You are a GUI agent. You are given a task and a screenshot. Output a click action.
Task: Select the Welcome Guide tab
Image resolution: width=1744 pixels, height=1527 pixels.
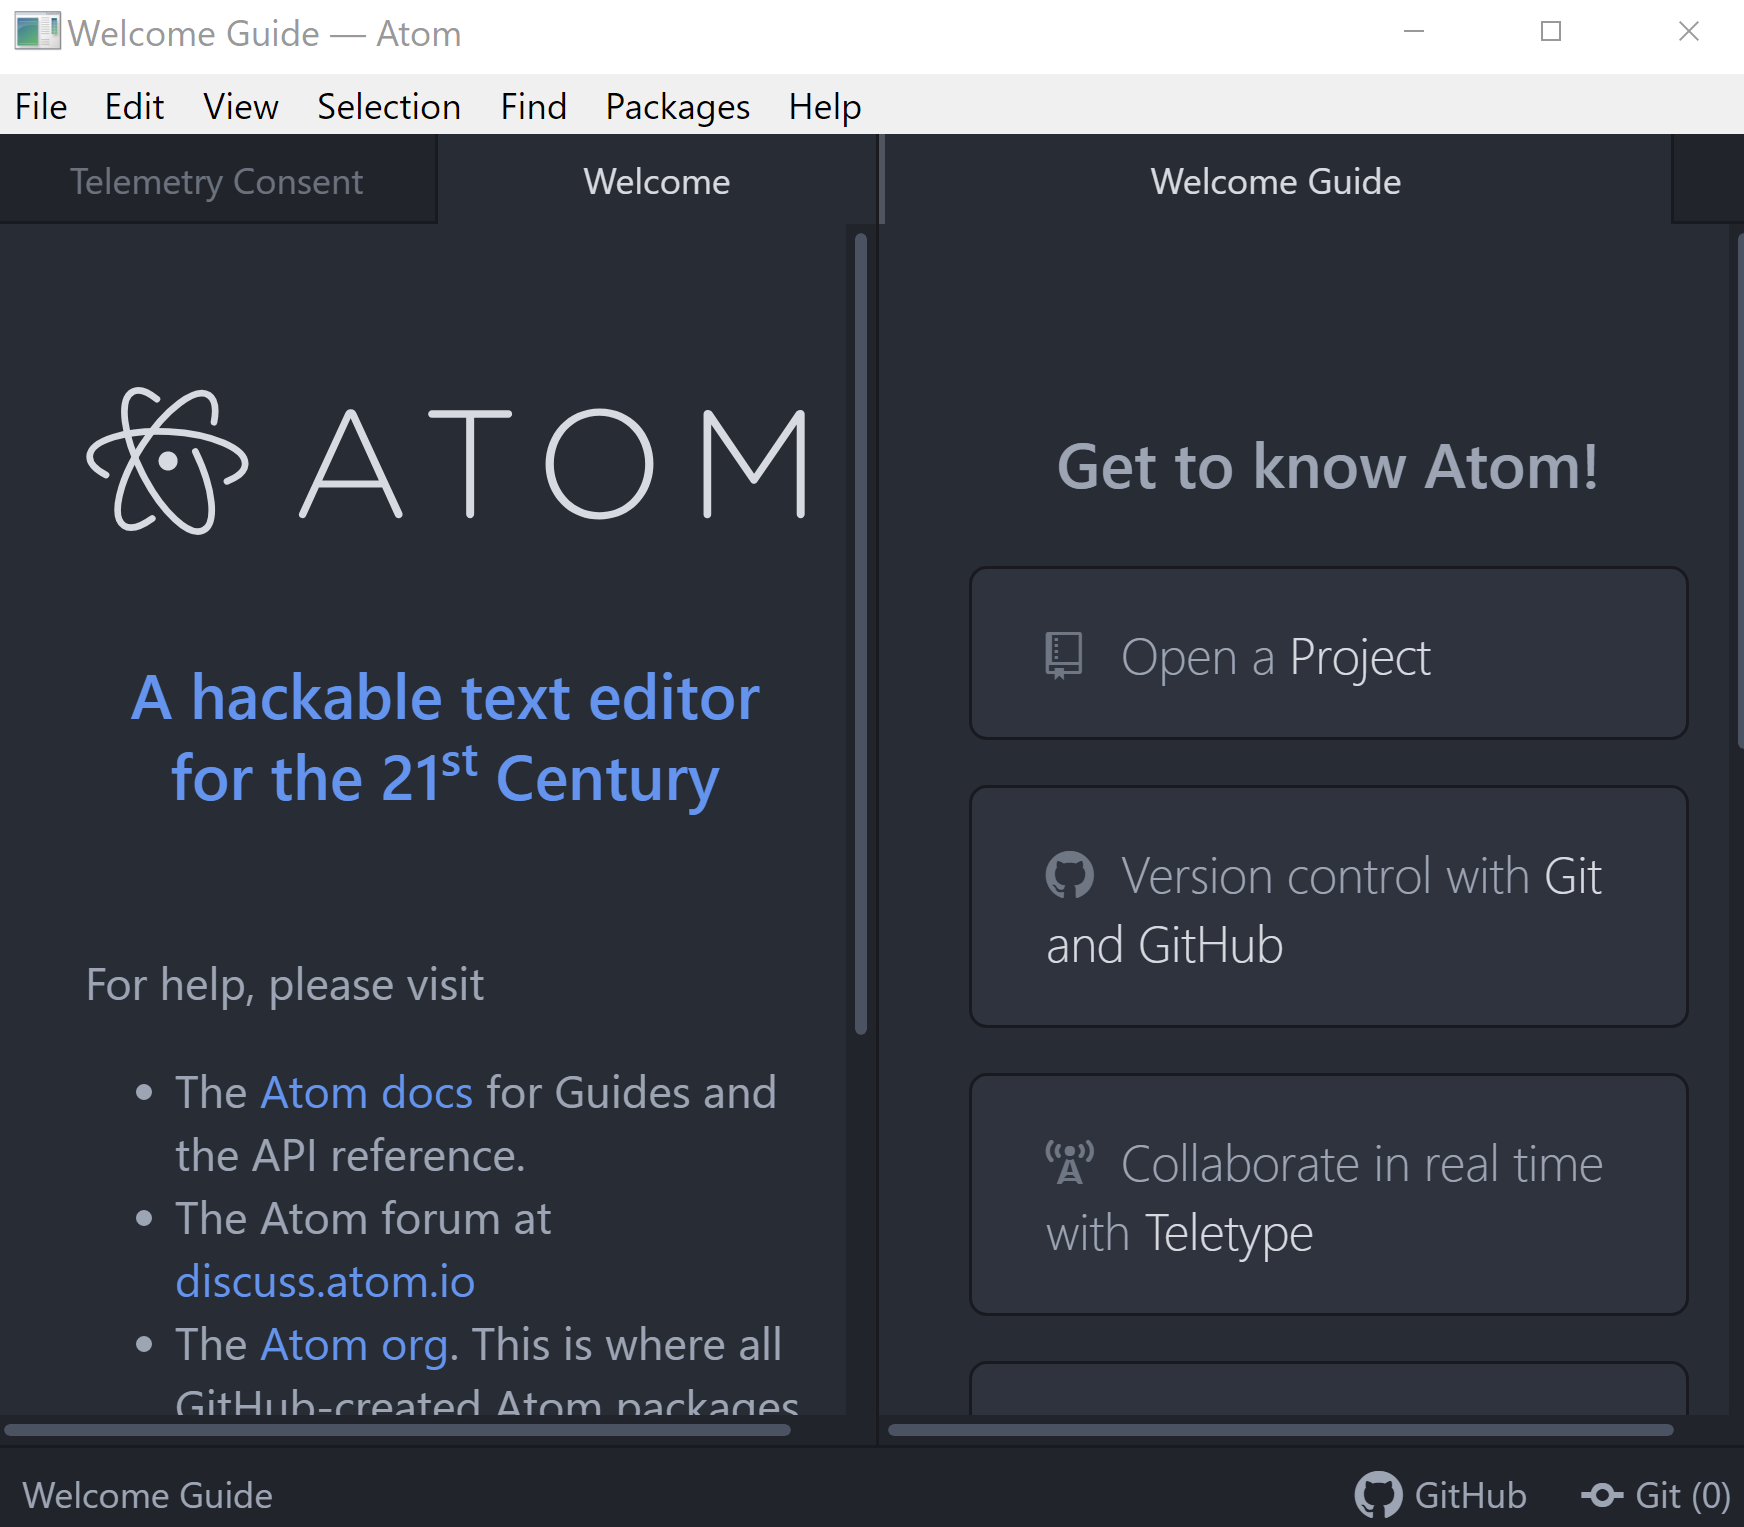coord(1276,181)
